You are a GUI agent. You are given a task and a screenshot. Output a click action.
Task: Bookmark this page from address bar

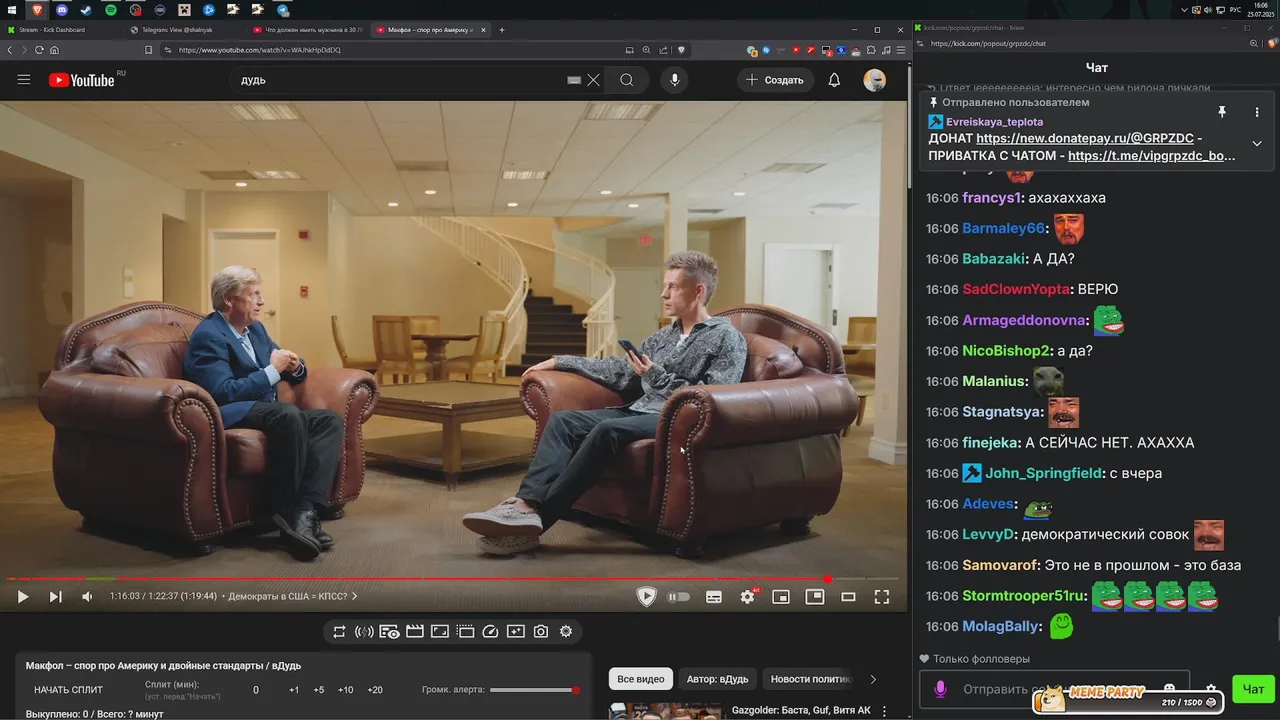pos(148,50)
